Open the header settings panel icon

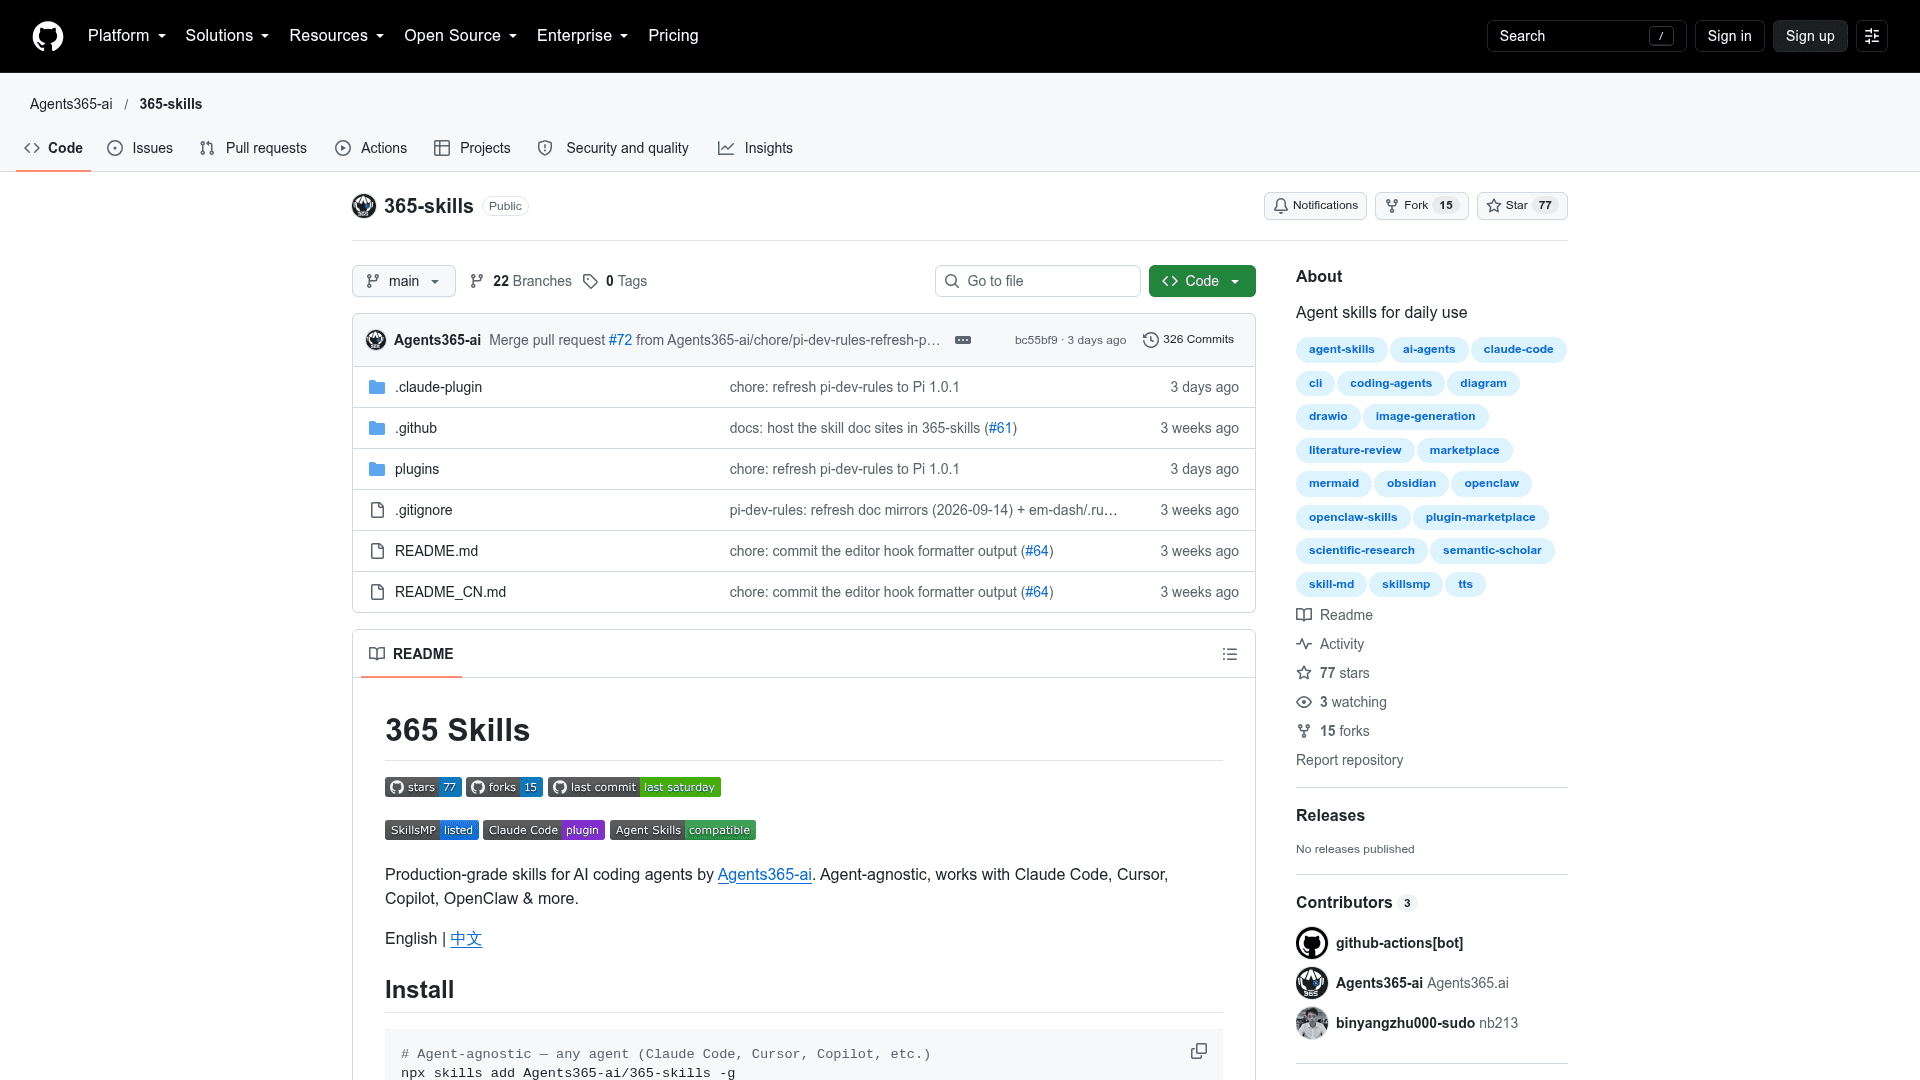[x=1872, y=36]
